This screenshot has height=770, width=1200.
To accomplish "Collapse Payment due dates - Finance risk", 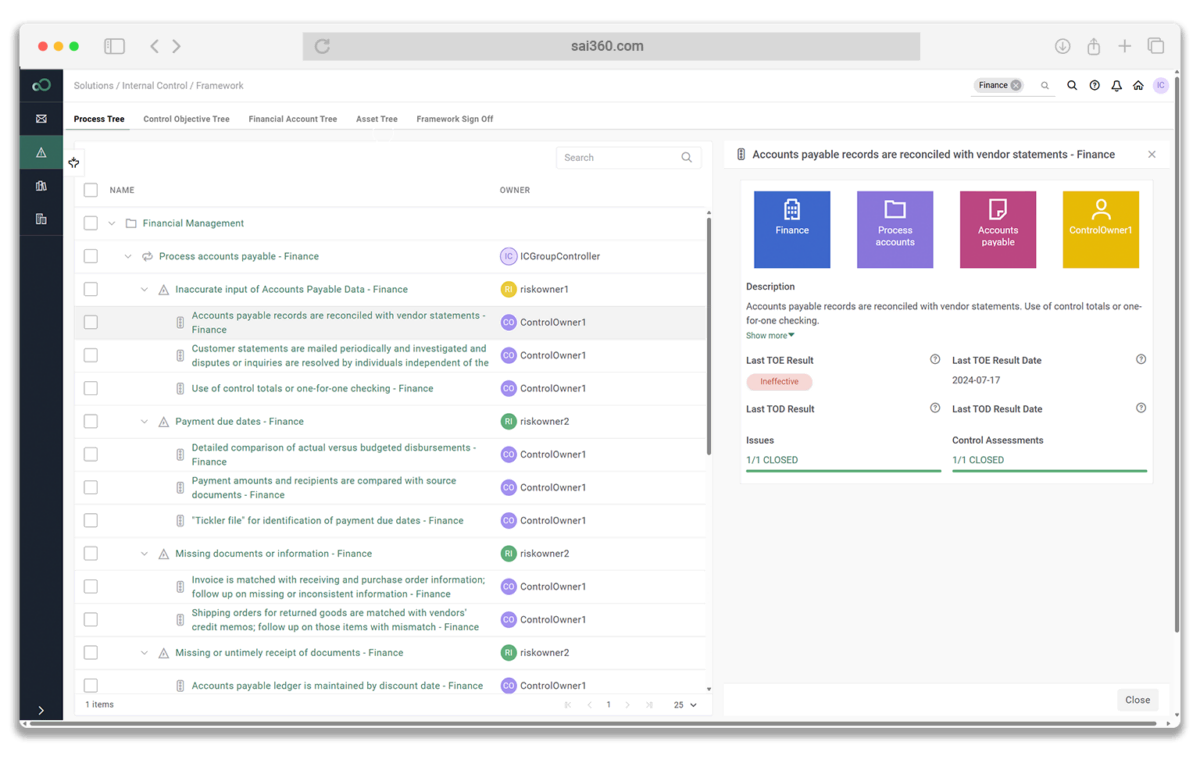I will 144,422.
